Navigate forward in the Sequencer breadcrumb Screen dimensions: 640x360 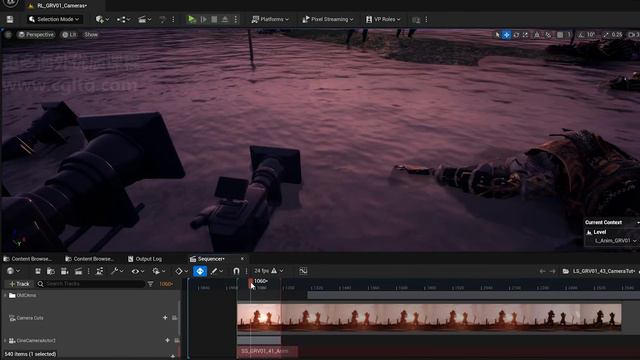552,271
